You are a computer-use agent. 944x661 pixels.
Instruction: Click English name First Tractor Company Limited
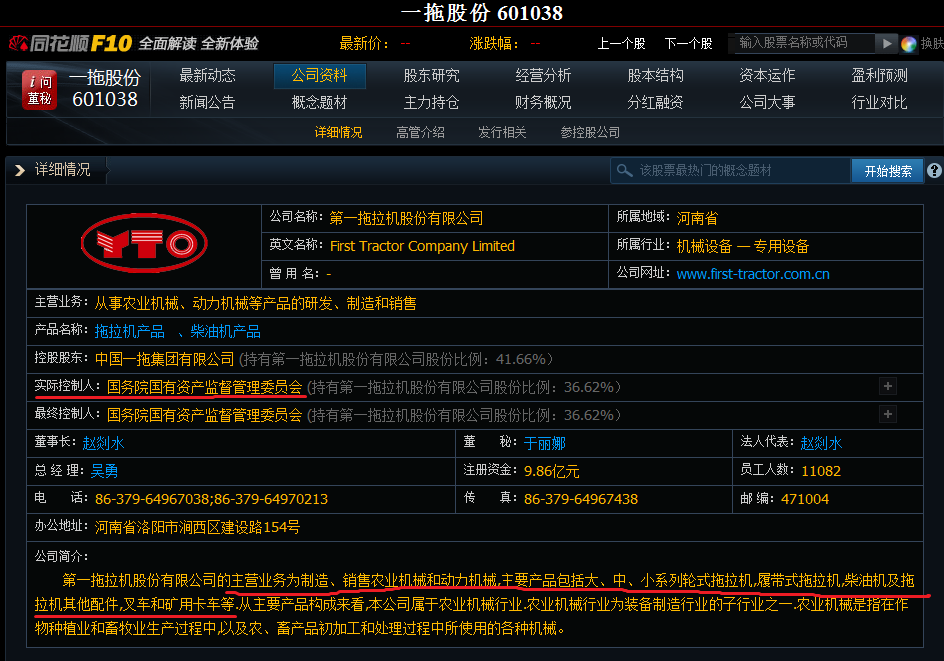point(422,246)
